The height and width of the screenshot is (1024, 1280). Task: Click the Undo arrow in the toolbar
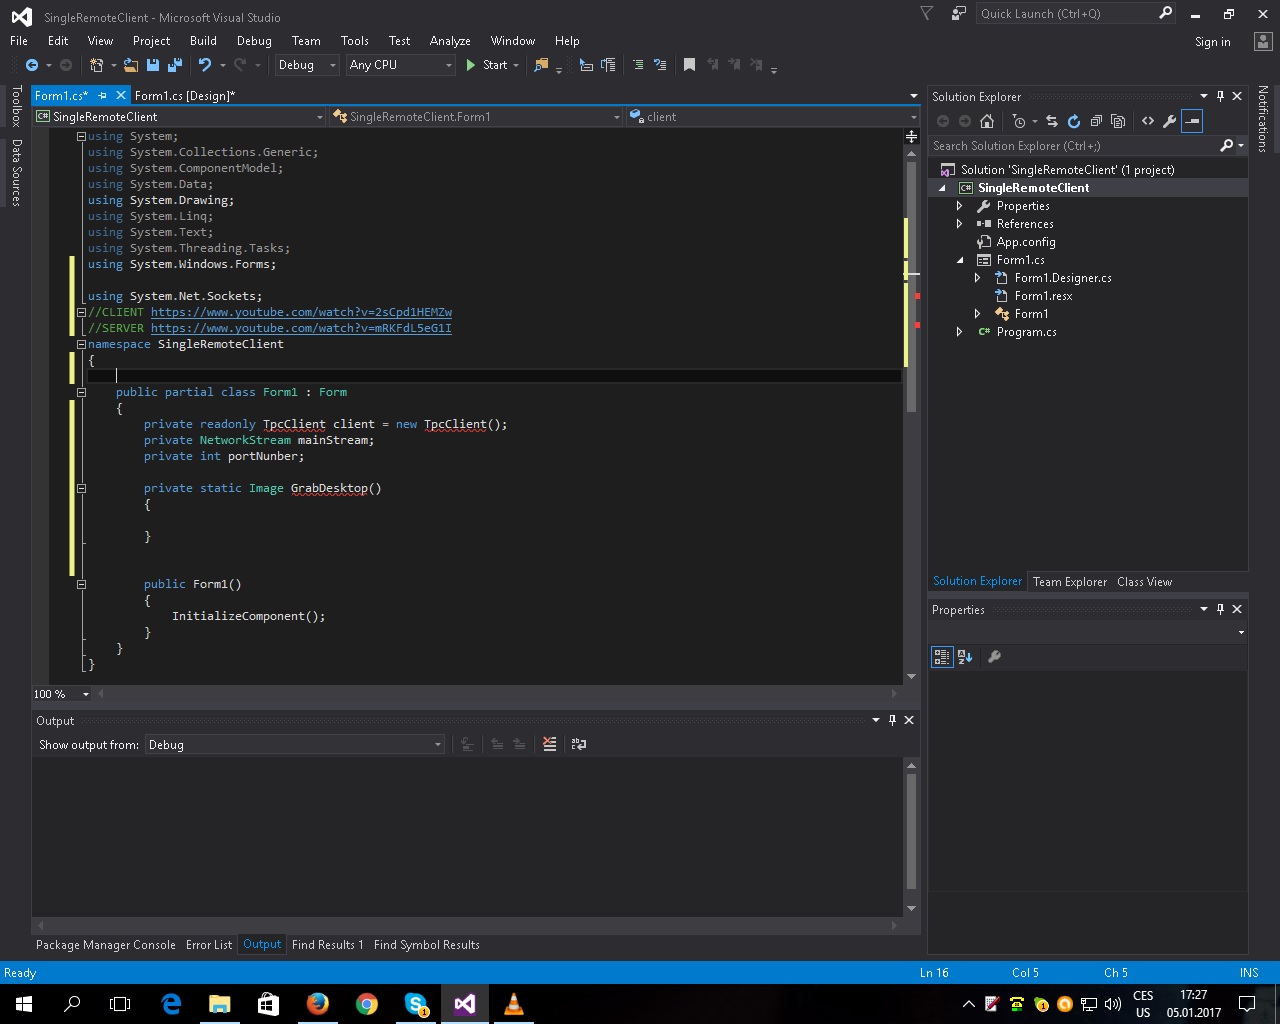[205, 65]
